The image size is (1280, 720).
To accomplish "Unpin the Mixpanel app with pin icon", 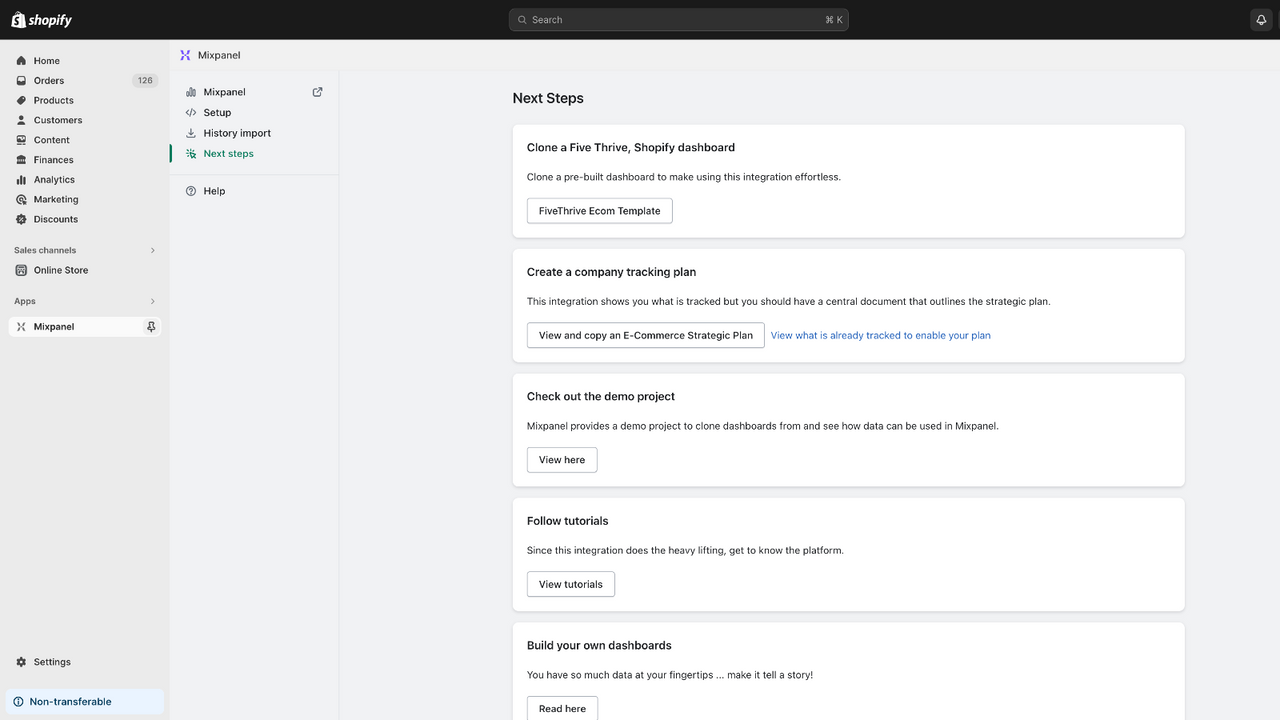I will [x=151, y=327].
